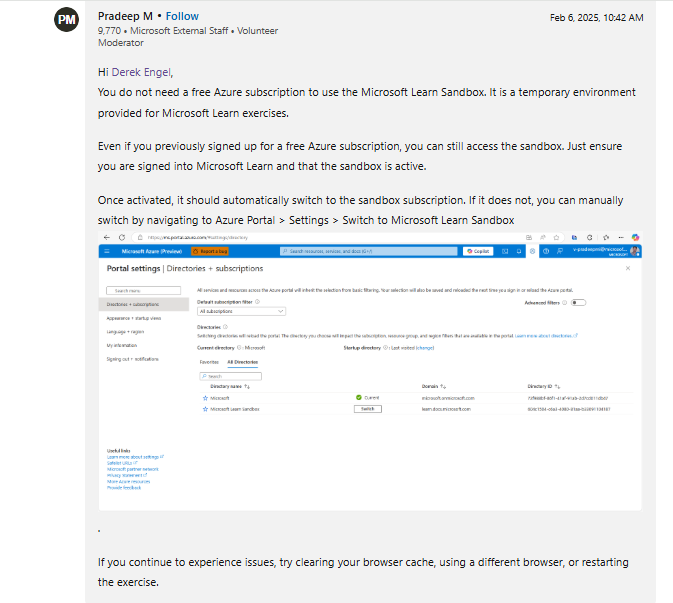
Task: Open Microsoft partner network link
Action: pyautogui.click(x=133, y=469)
